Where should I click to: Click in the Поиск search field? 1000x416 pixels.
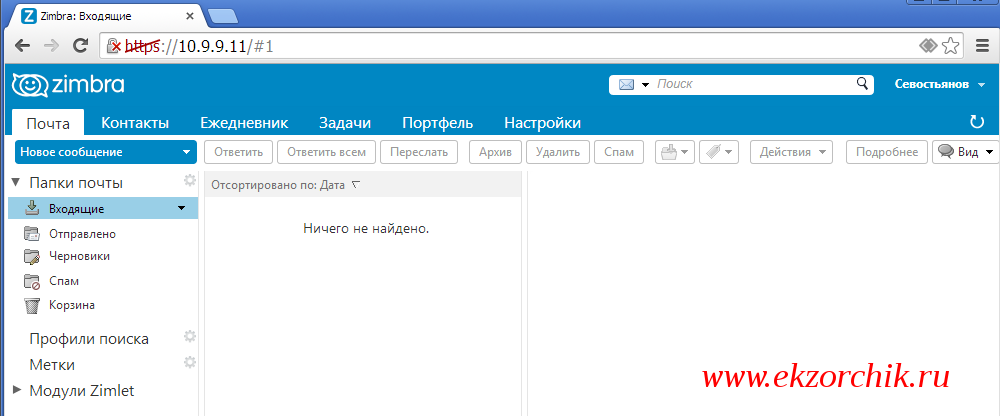(754, 84)
